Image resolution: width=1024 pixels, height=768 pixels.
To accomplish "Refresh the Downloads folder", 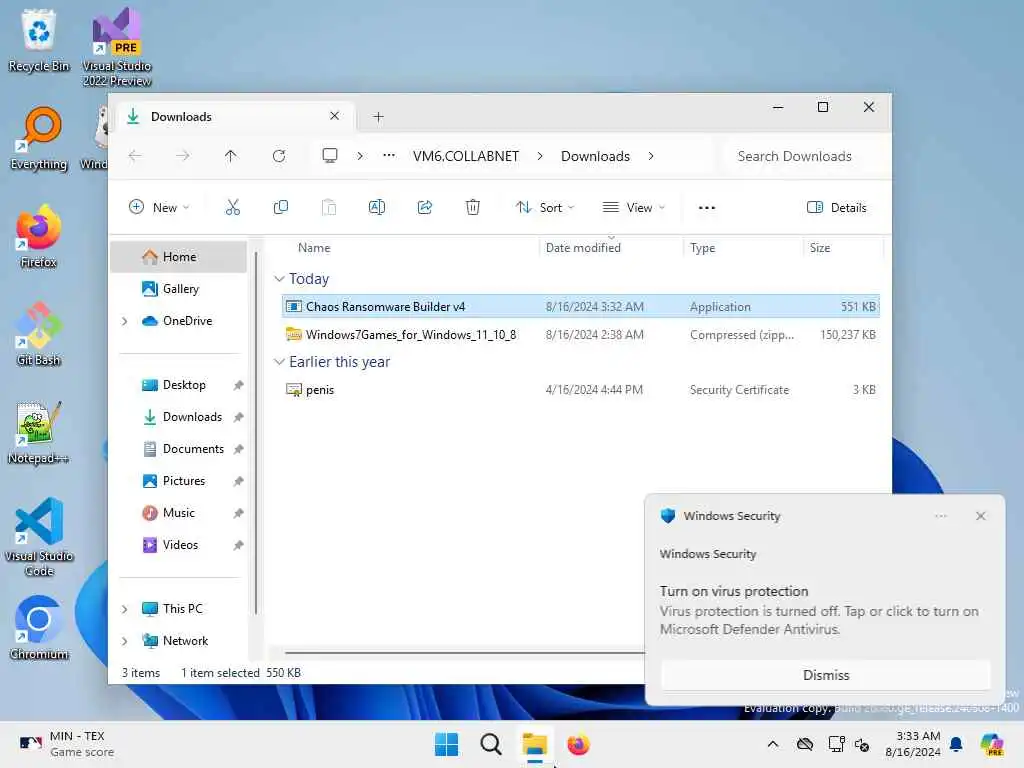I will (279, 156).
